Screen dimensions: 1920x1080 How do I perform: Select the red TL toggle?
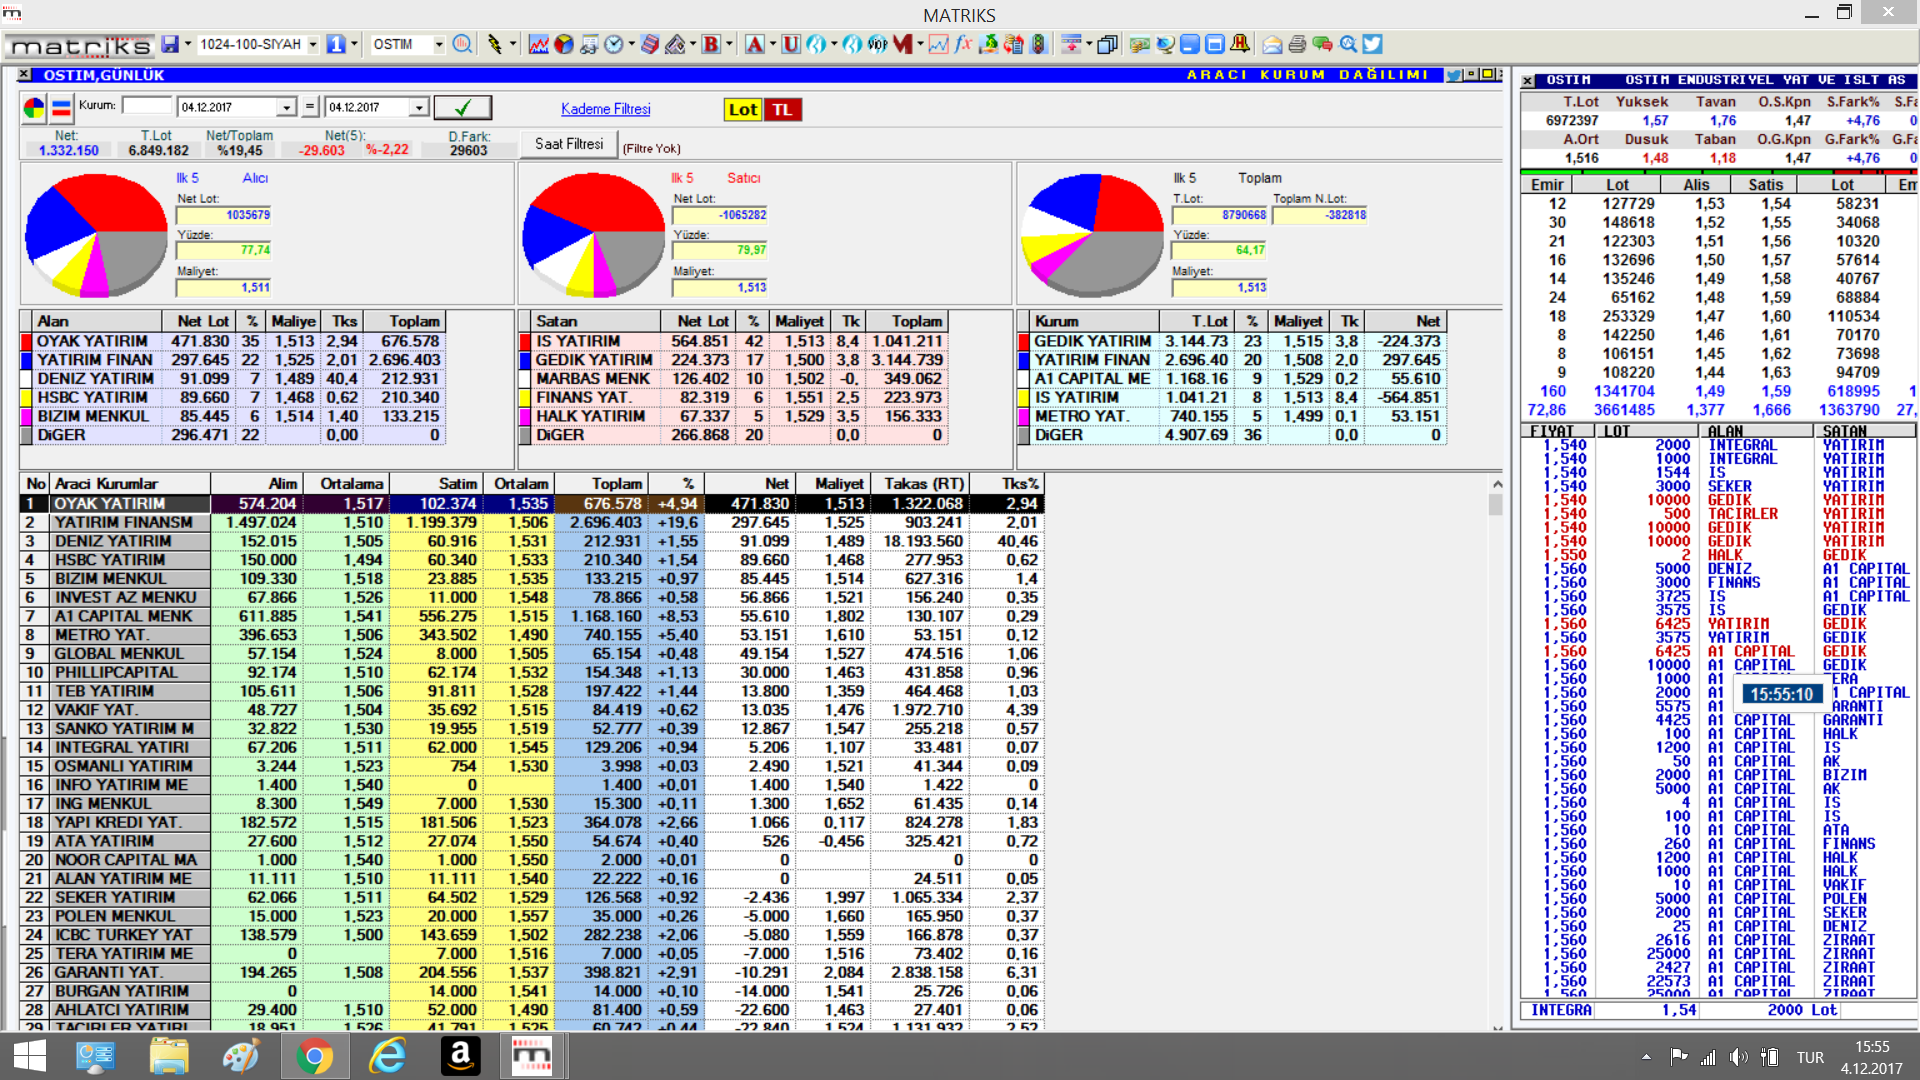(x=783, y=110)
